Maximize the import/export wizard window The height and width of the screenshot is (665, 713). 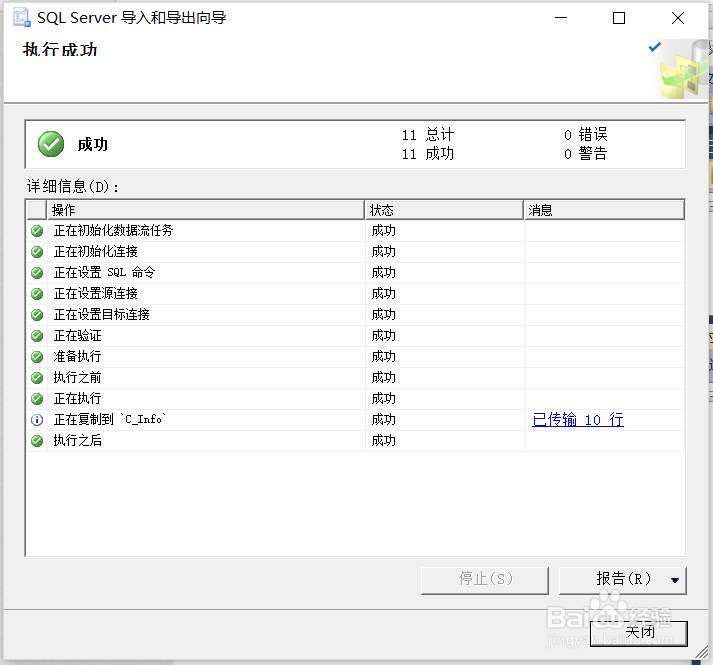pos(618,18)
